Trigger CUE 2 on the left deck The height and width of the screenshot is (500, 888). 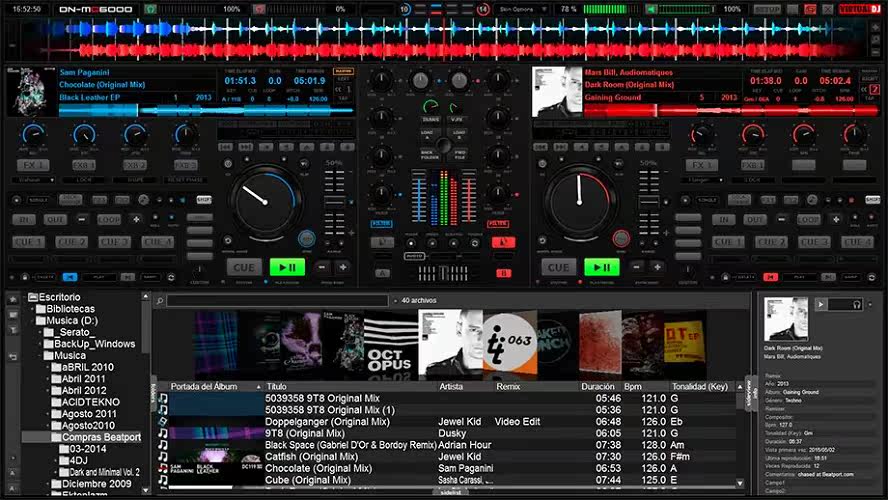(71, 242)
